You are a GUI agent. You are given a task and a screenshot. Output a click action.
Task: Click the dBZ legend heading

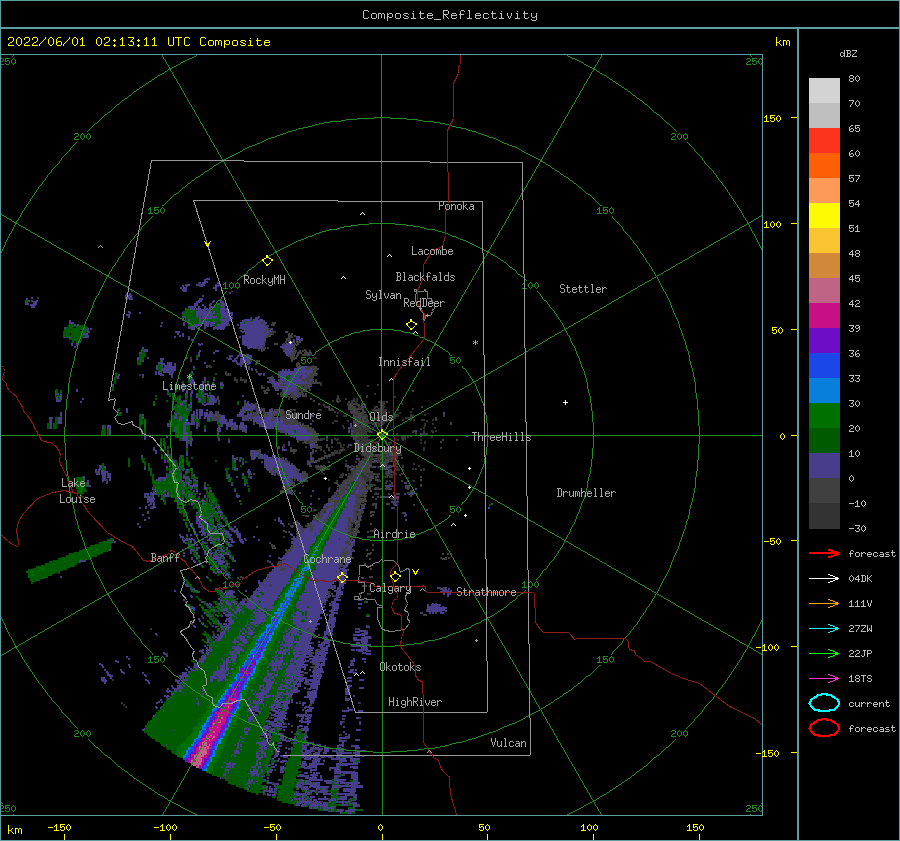coord(848,53)
